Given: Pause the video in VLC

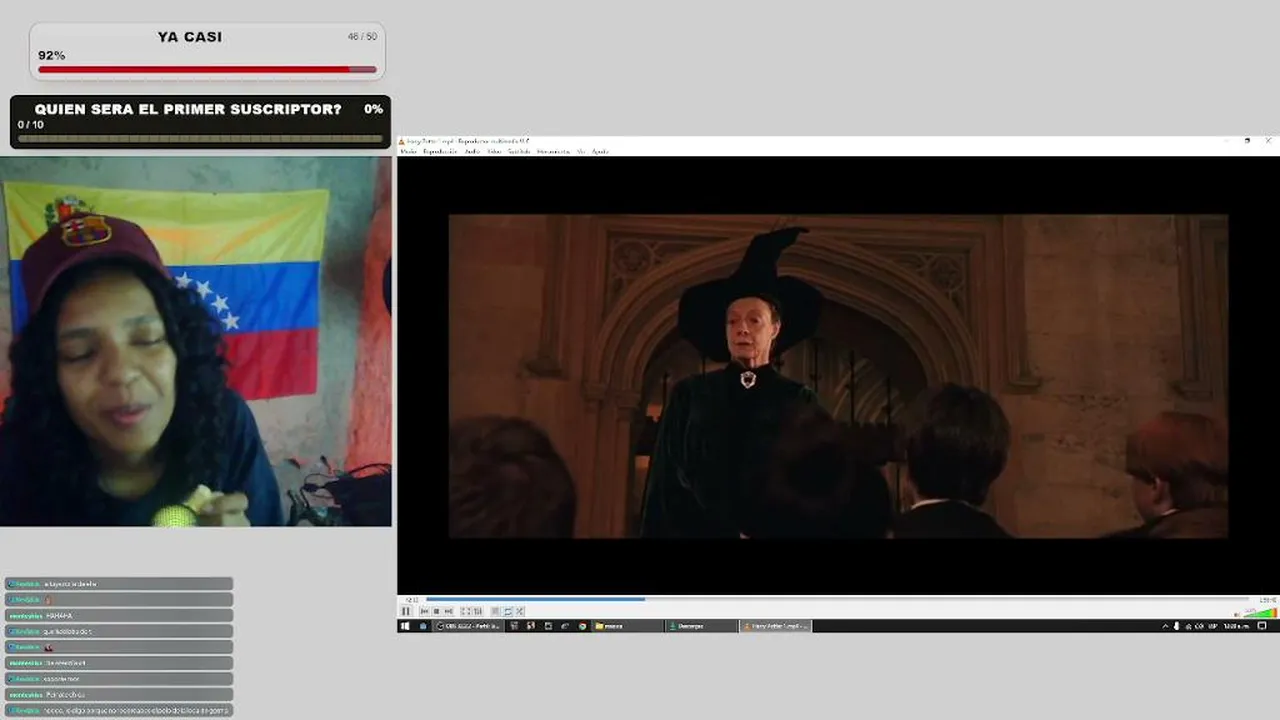Looking at the screenshot, I should coord(406,611).
